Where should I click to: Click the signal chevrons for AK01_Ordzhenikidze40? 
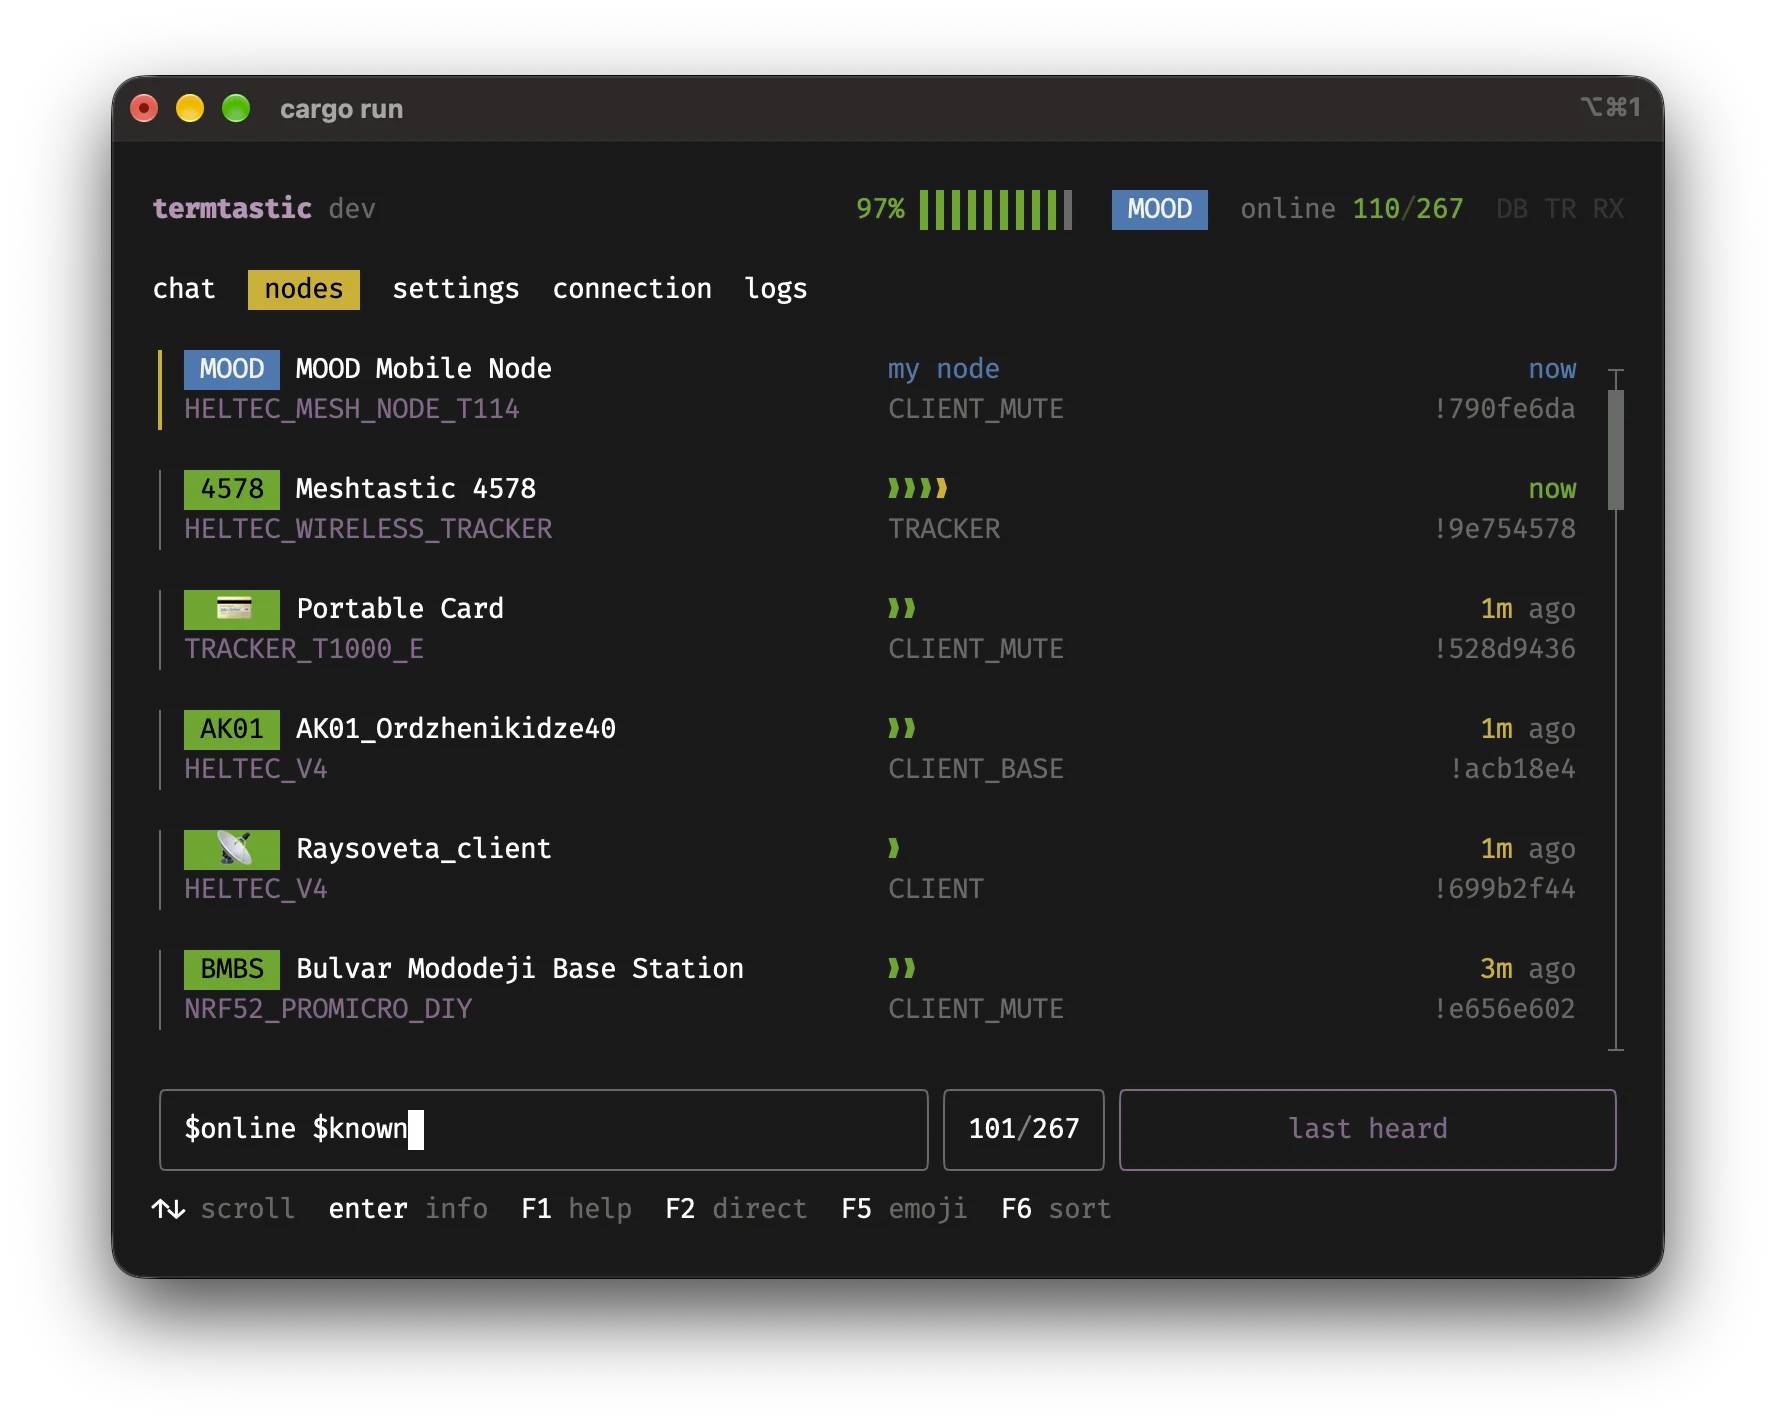[902, 728]
